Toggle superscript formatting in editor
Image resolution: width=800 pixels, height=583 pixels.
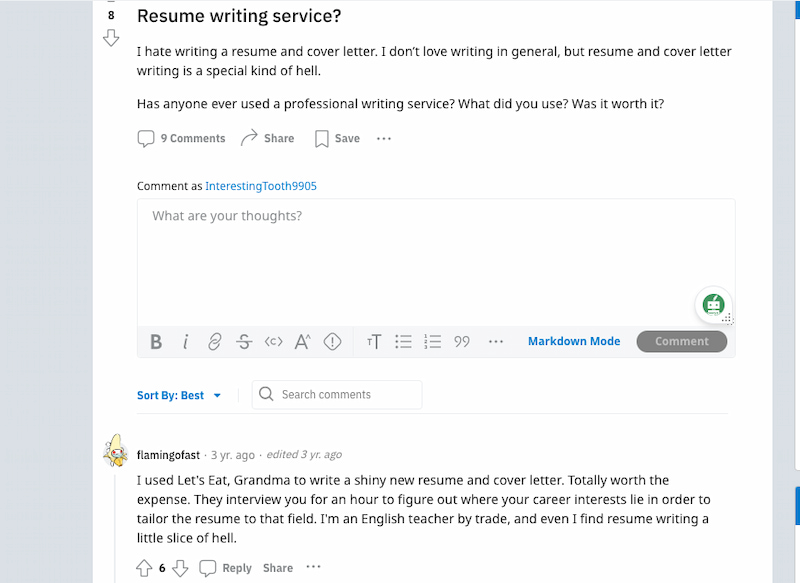(x=303, y=341)
